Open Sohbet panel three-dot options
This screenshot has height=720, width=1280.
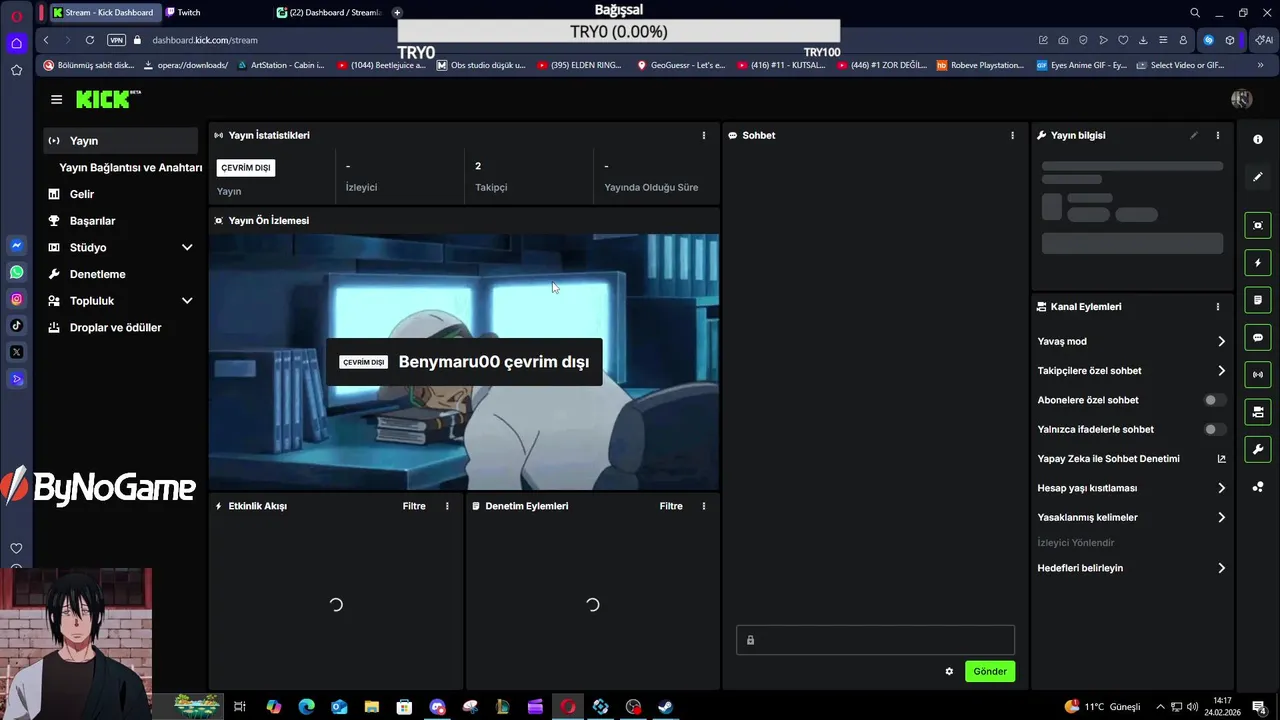click(x=1012, y=135)
